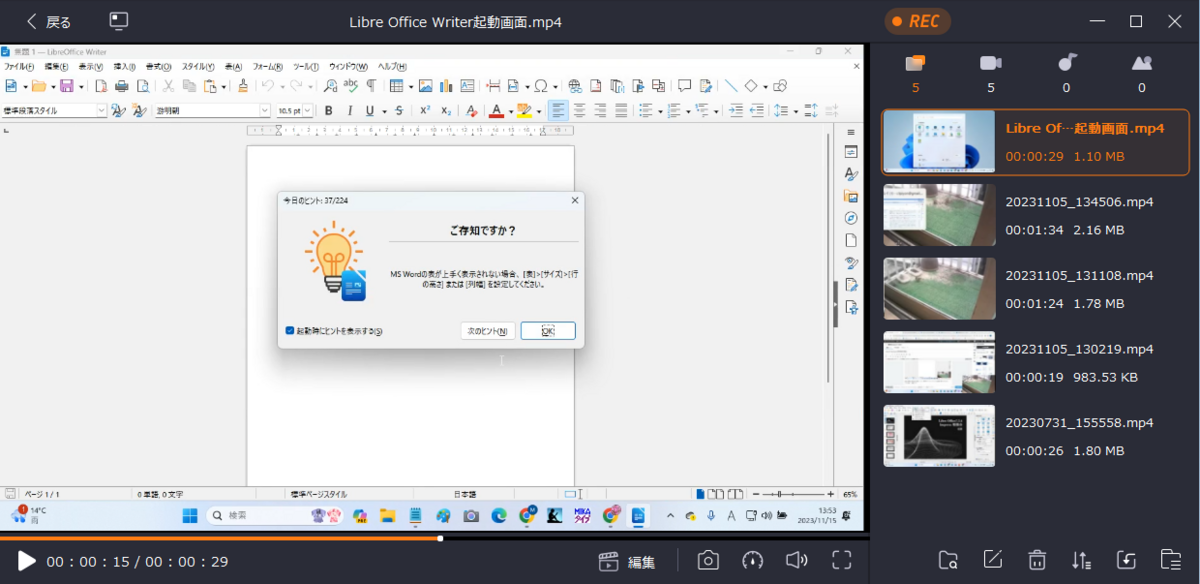Click スタイル menu in the recorded Writer window
Image resolution: width=1200 pixels, height=584 pixels.
click(x=197, y=67)
